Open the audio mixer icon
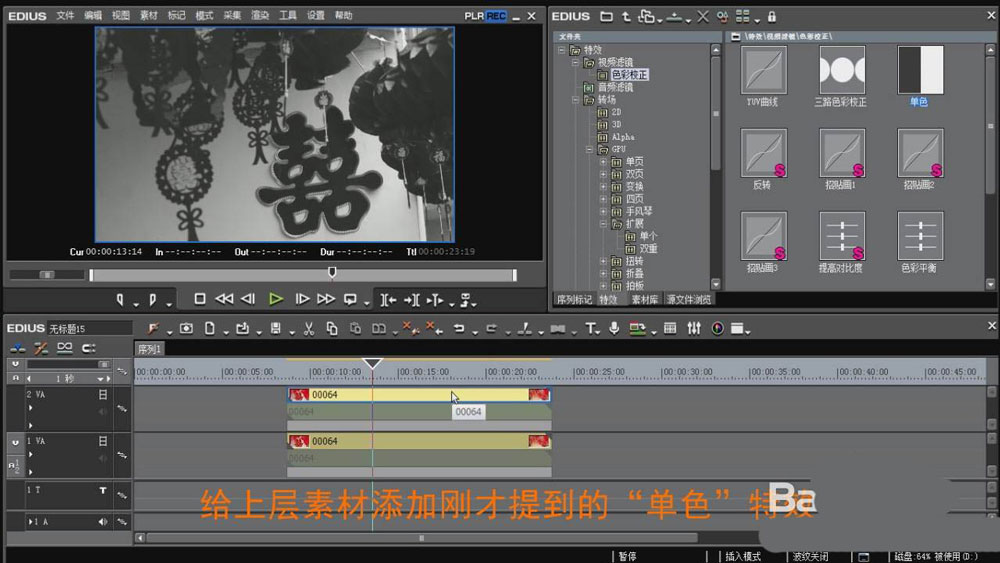 coord(694,328)
